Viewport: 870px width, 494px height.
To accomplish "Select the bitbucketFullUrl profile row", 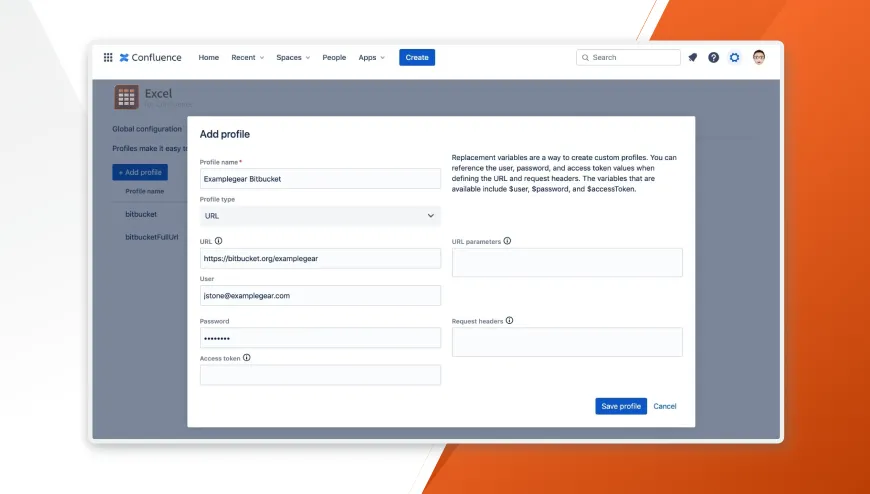I will (x=151, y=237).
